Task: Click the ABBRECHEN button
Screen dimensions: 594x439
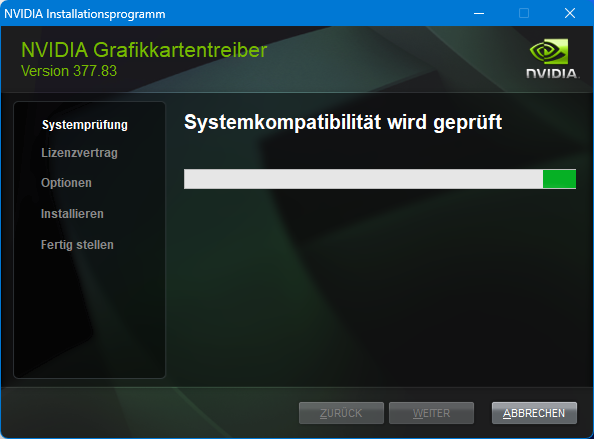Action: (x=534, y=413)
